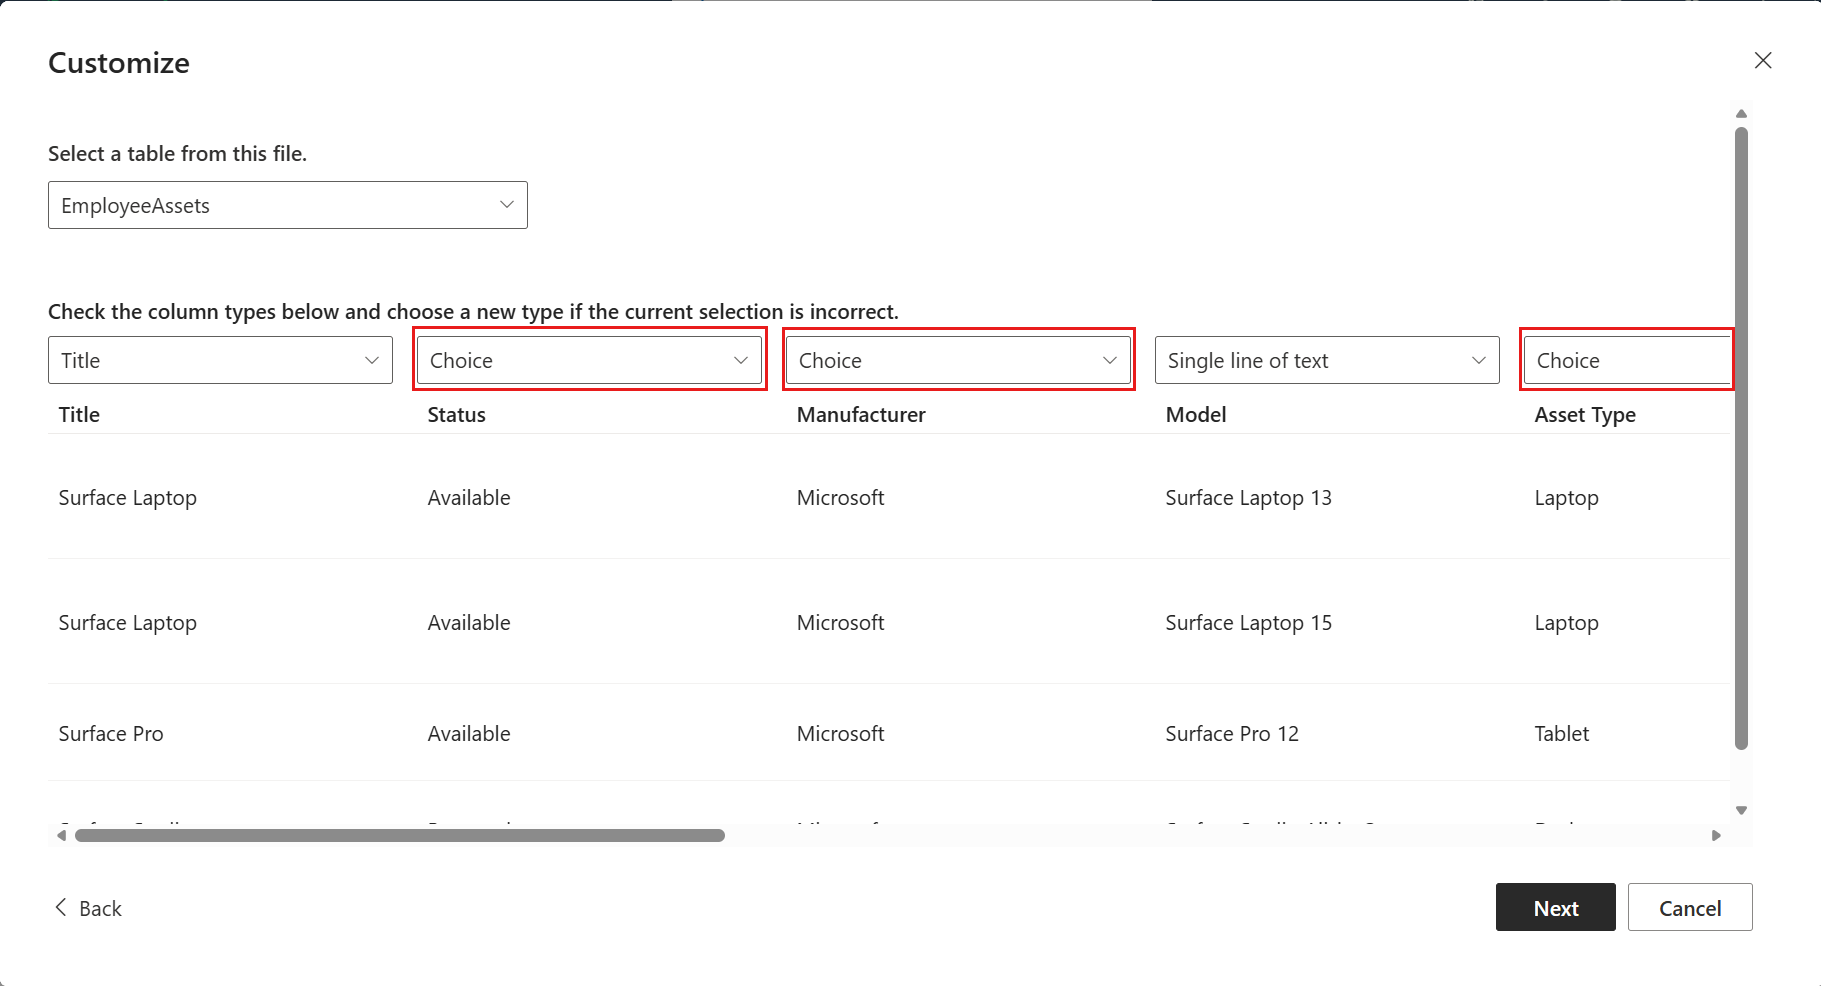Click the horizontal scrollbar left arrow
Image resolution: width=1821 pixels, height=986 pixels.
[61, 835]
